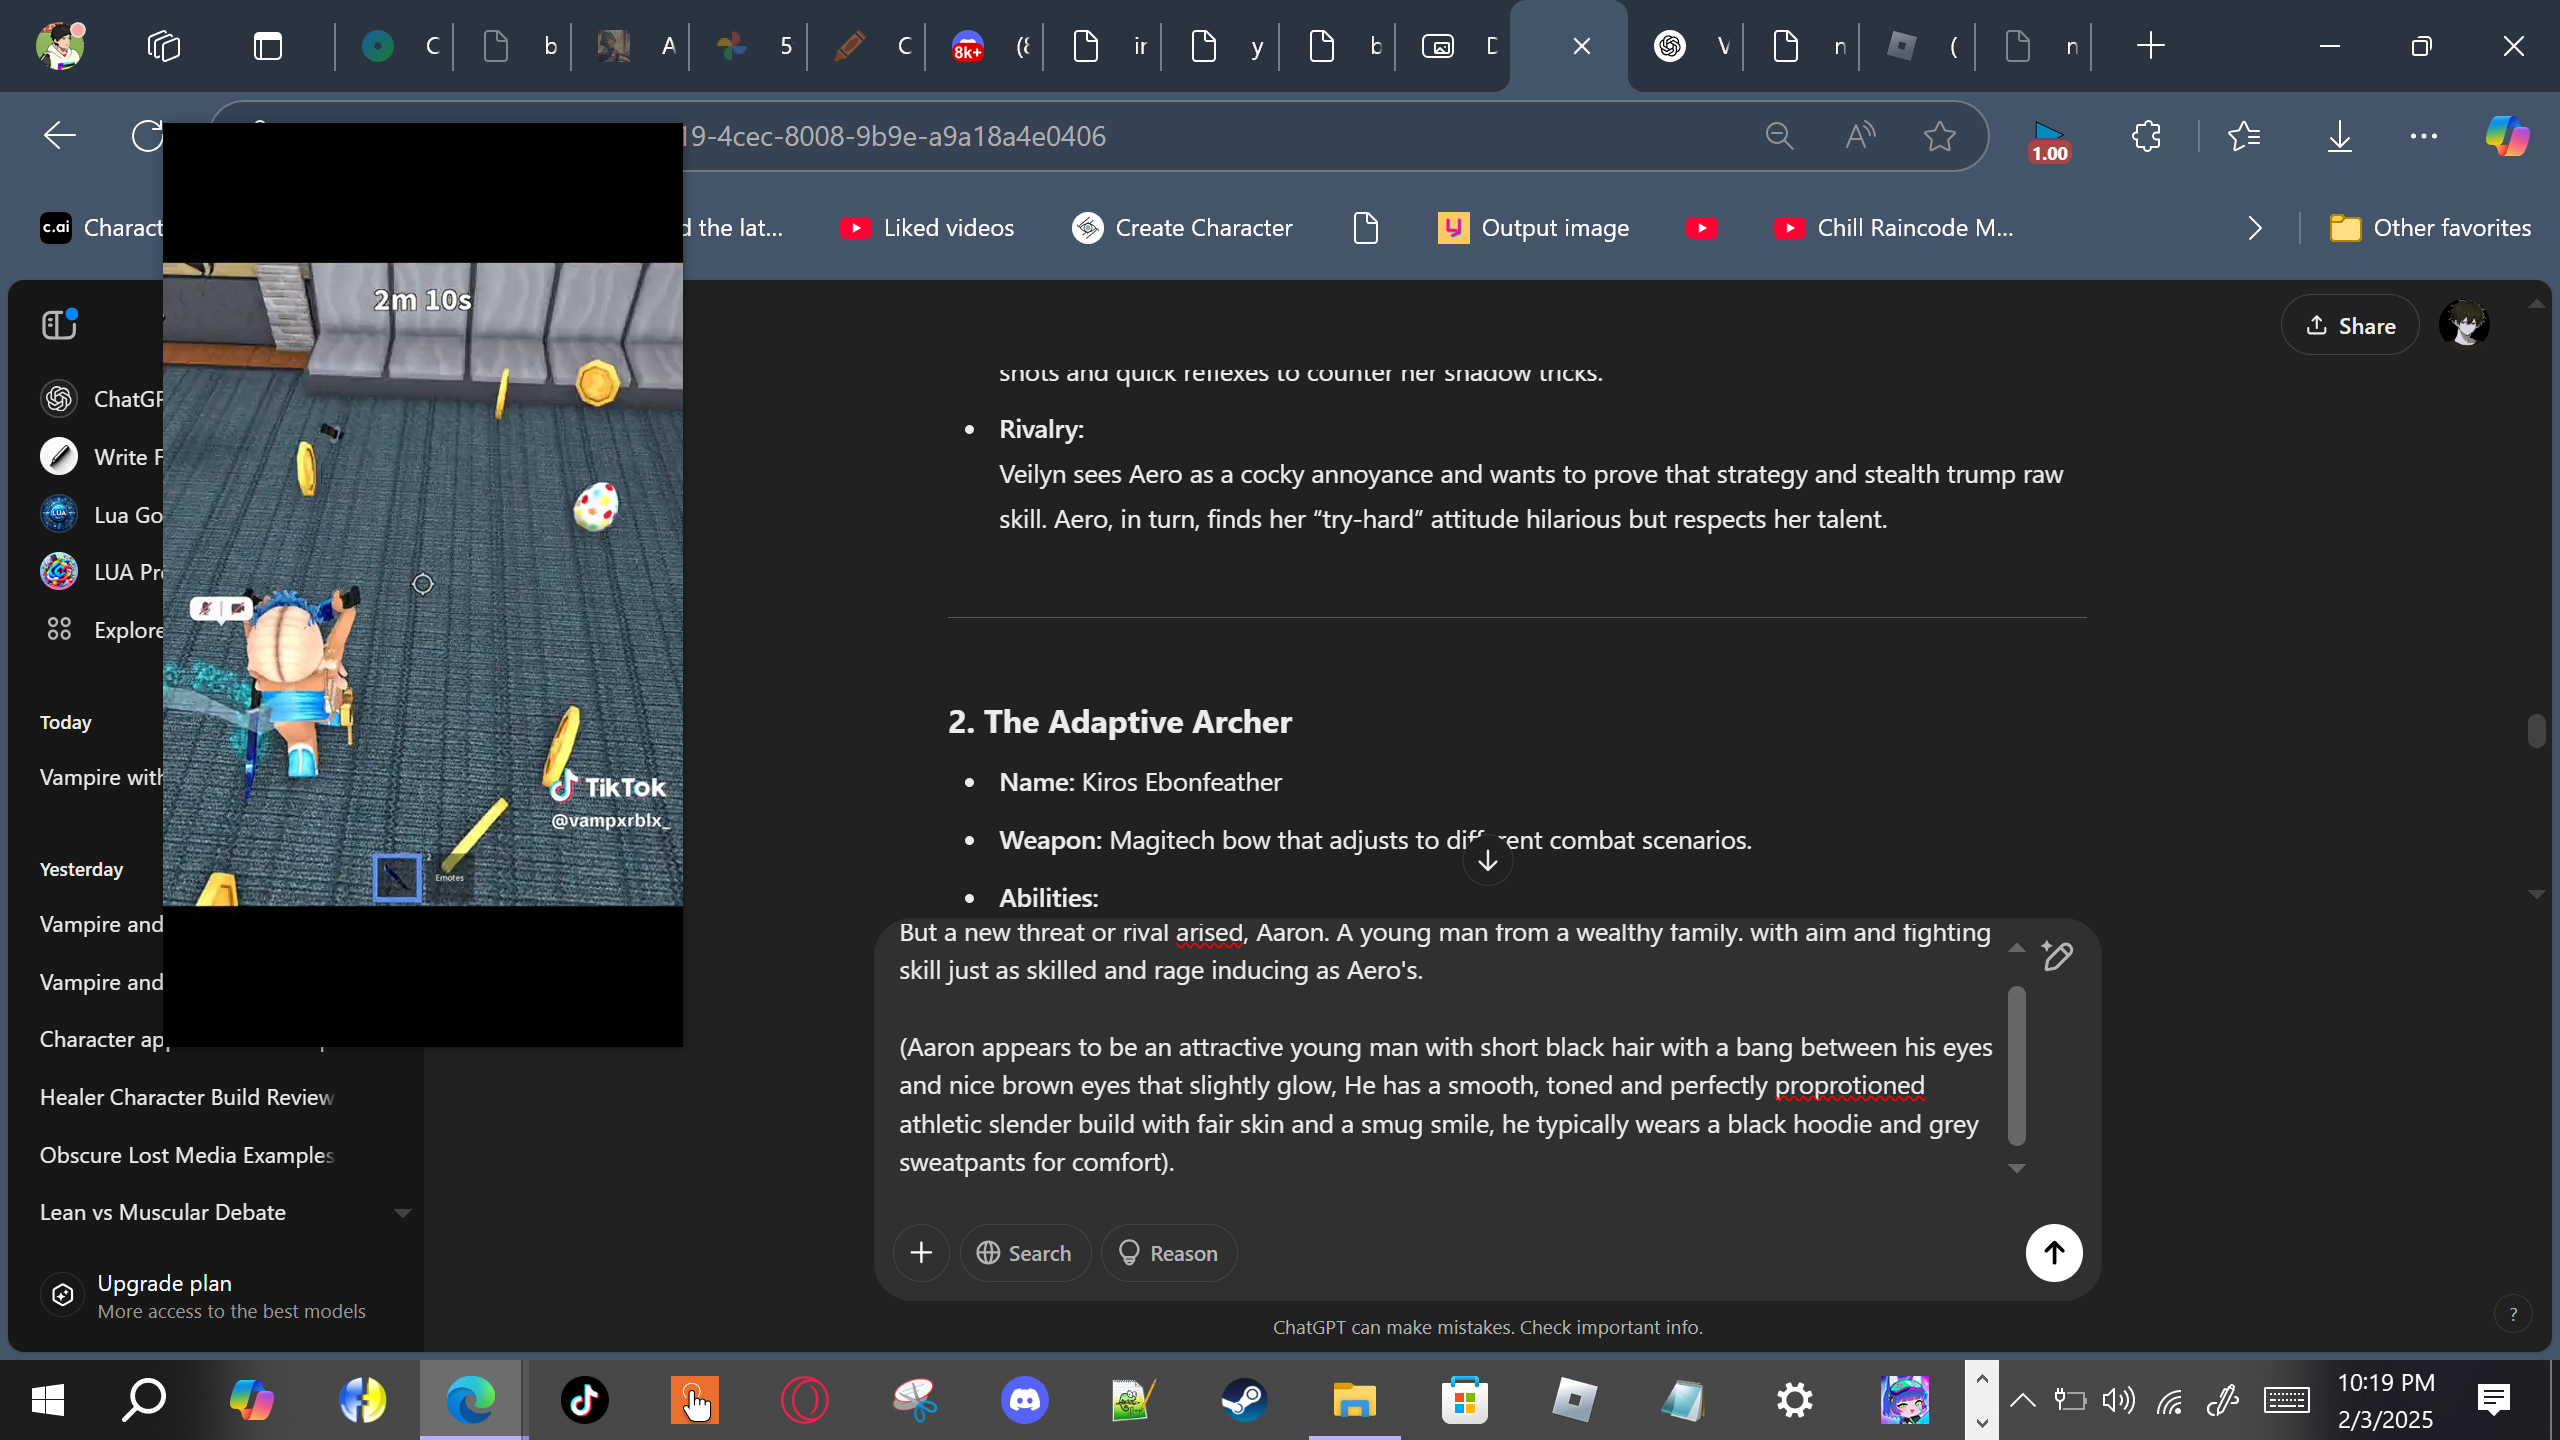Image resolution: width=2560 pixels, height=1440 pixels.
Task: Click the Share button
Action: pyautogui.click(x=2350, y=325)
